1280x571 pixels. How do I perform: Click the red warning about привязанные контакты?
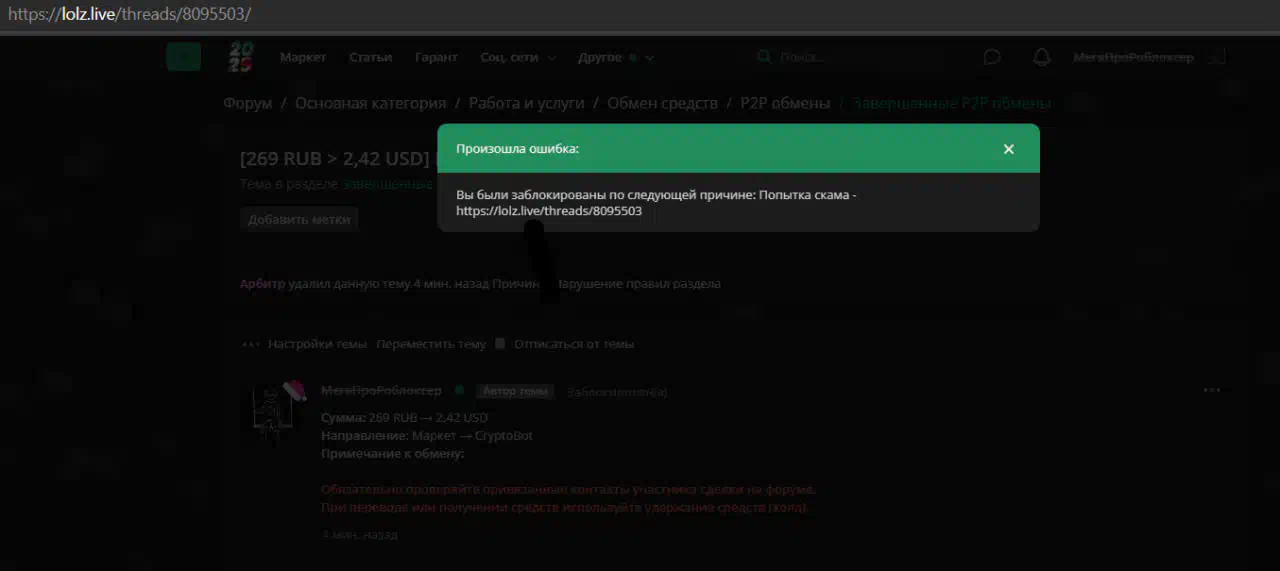tap(569, 490)
